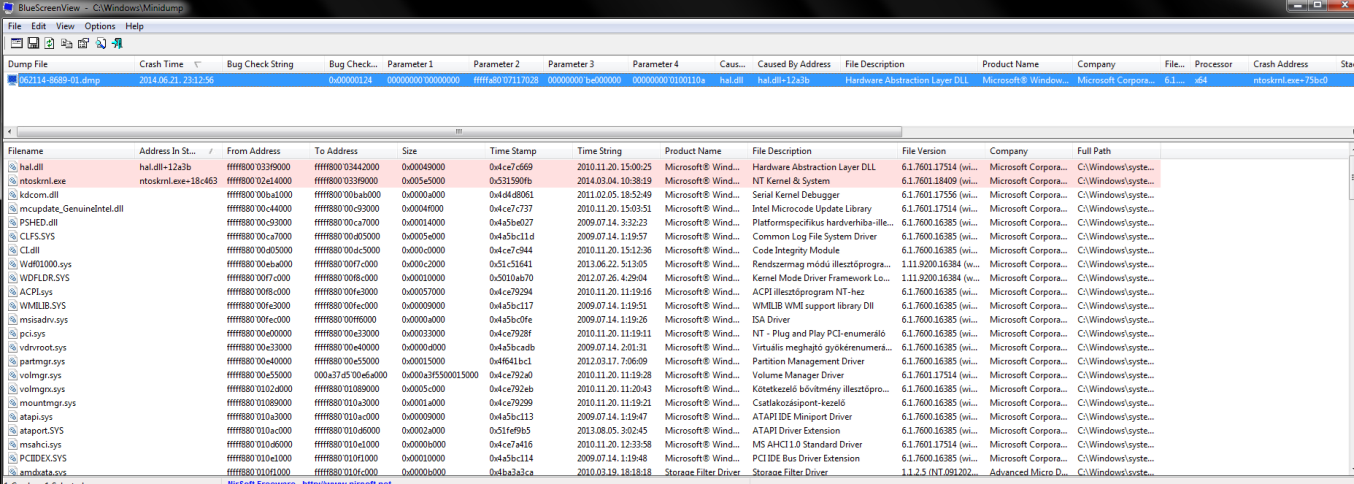
Task: Sort upper pane by Caused By Address header
Action: pos(797,64)
